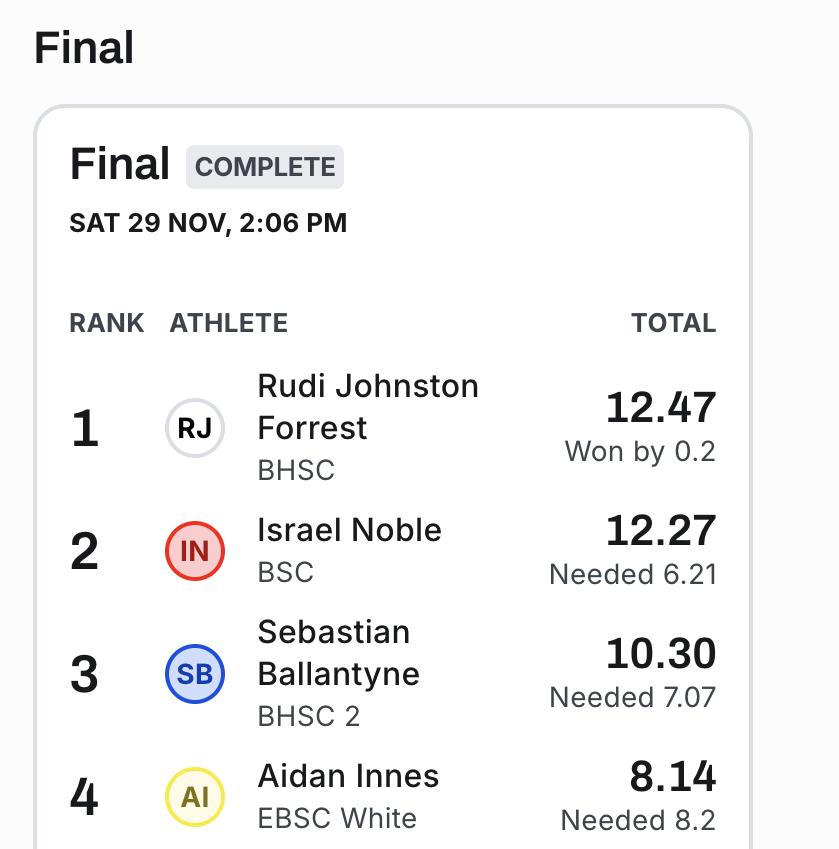Click the Final heading in the card
This screenshot has height=849, width=839.
coord(120,164)
